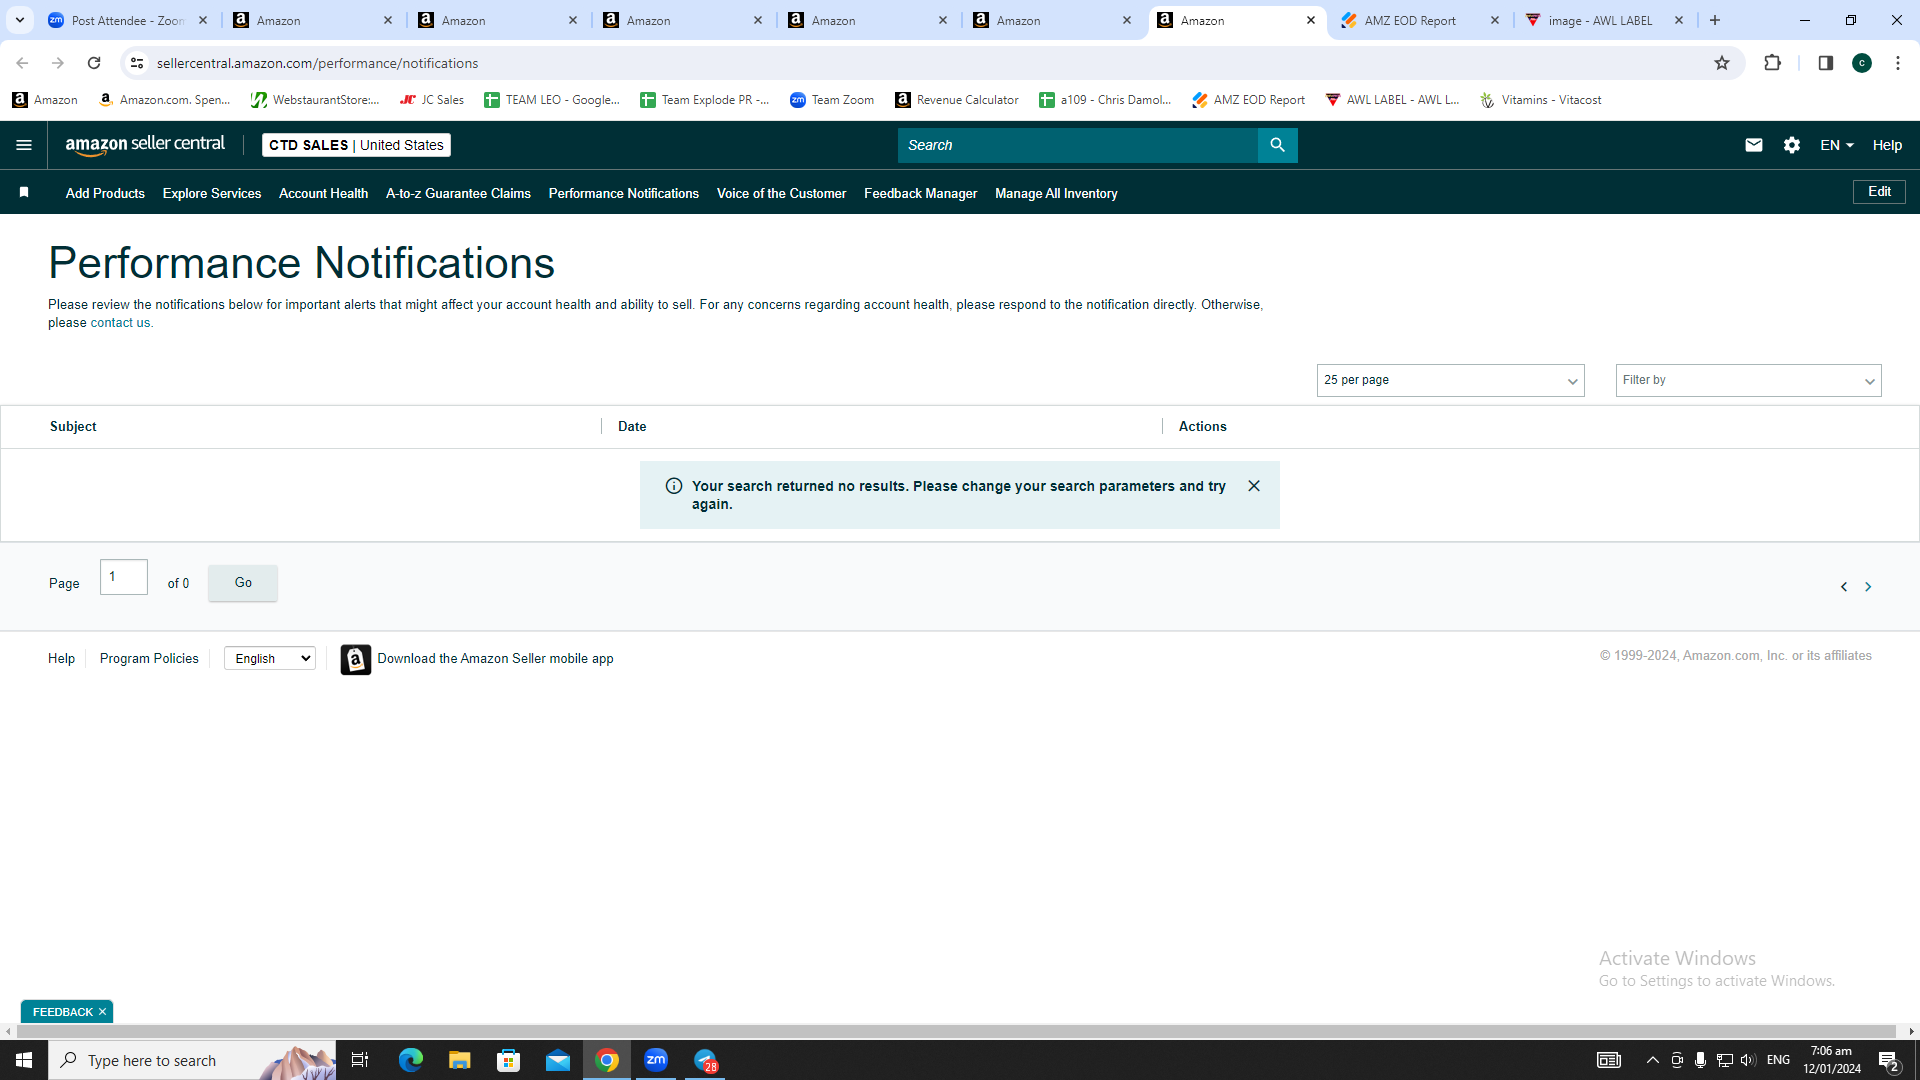The height and width of the screenshot is (1080, 1920).
Task: Open the messages envelope icon
Action: 1754,145
